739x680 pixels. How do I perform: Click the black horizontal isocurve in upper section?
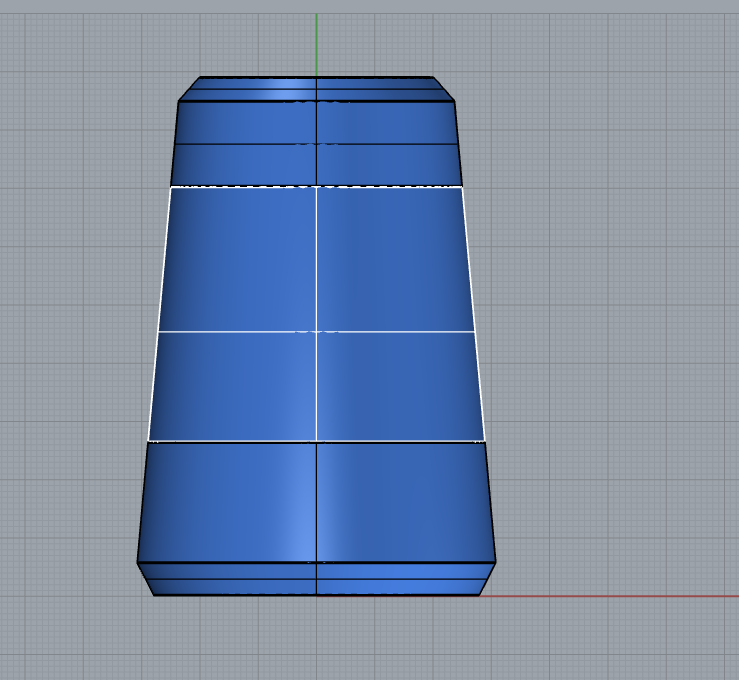pyautogui.click(x=240, y=144)
